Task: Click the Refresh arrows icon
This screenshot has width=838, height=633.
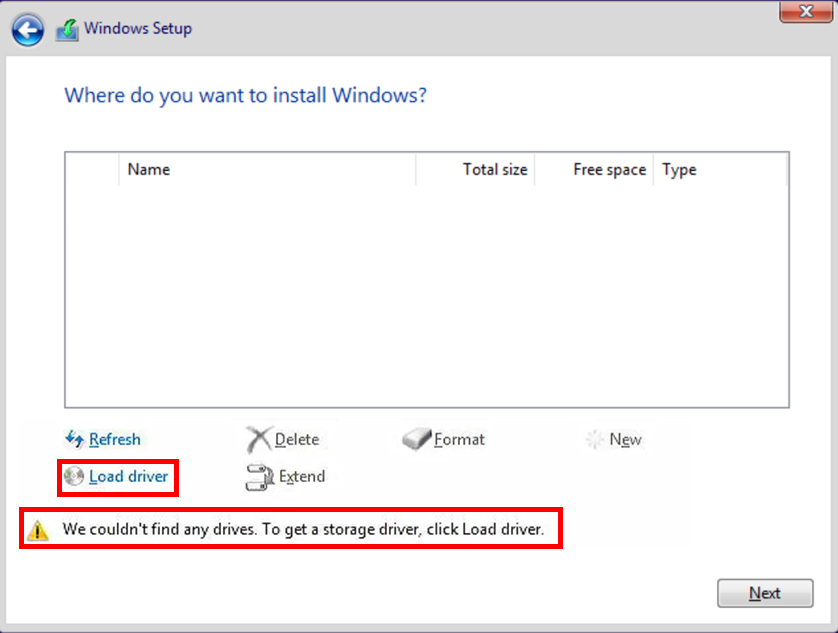Action: [74, 439]
